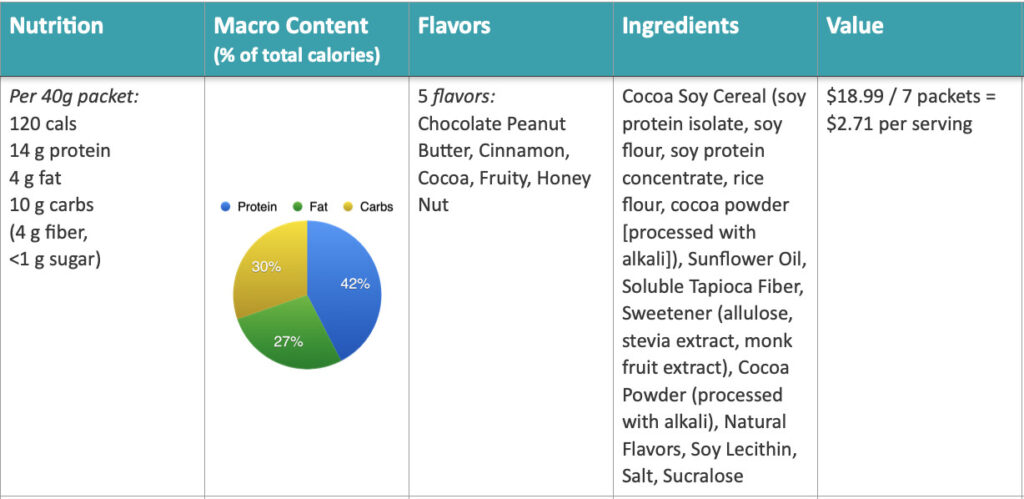This screenshot has width=1024, height=499.
Task: Select the Flavors column header
Action: point(454,26)
